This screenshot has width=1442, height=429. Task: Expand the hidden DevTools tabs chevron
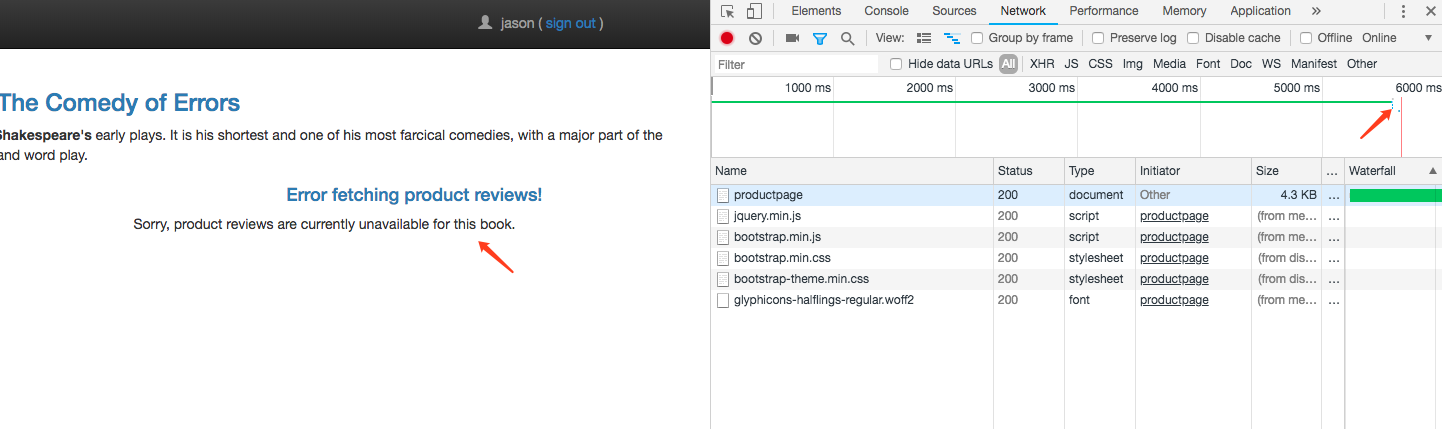[x=1316, y=11]
